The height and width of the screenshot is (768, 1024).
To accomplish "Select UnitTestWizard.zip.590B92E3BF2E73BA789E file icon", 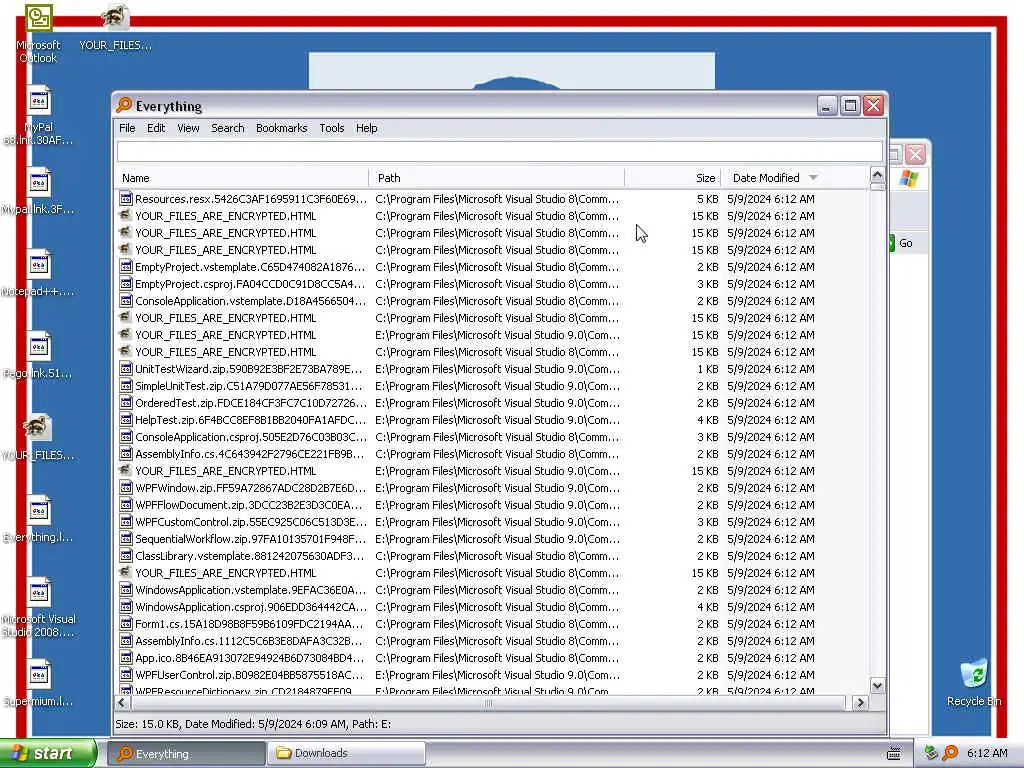I will pos(125,369).
